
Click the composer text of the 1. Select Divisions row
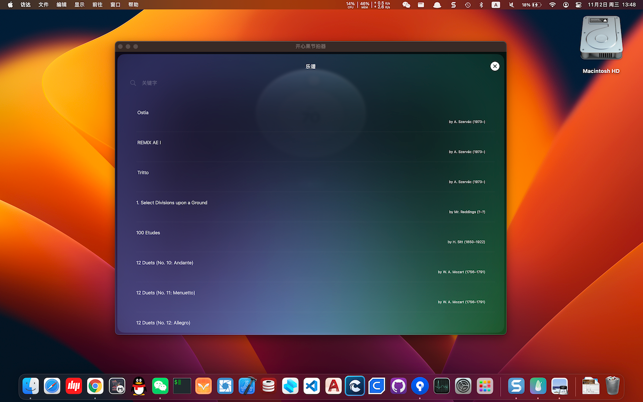[467, 212]
